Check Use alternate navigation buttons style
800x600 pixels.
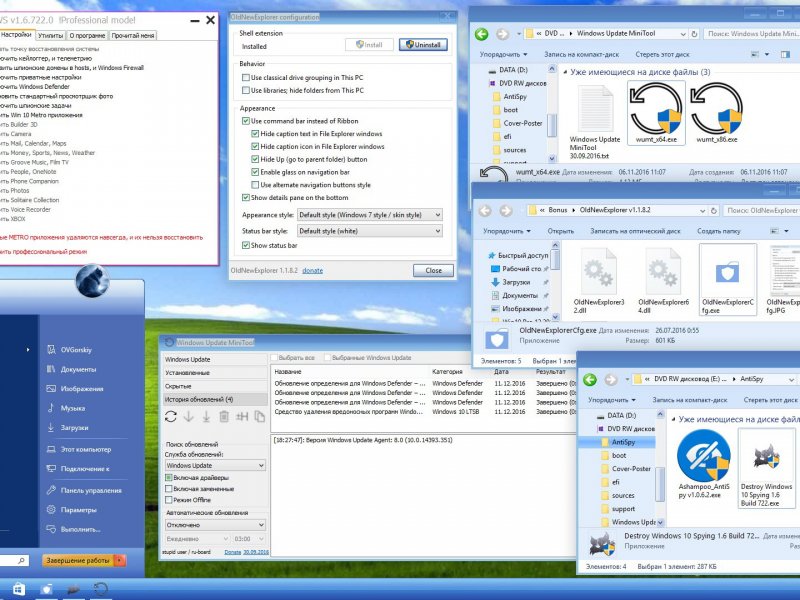[x=255, y=185]
